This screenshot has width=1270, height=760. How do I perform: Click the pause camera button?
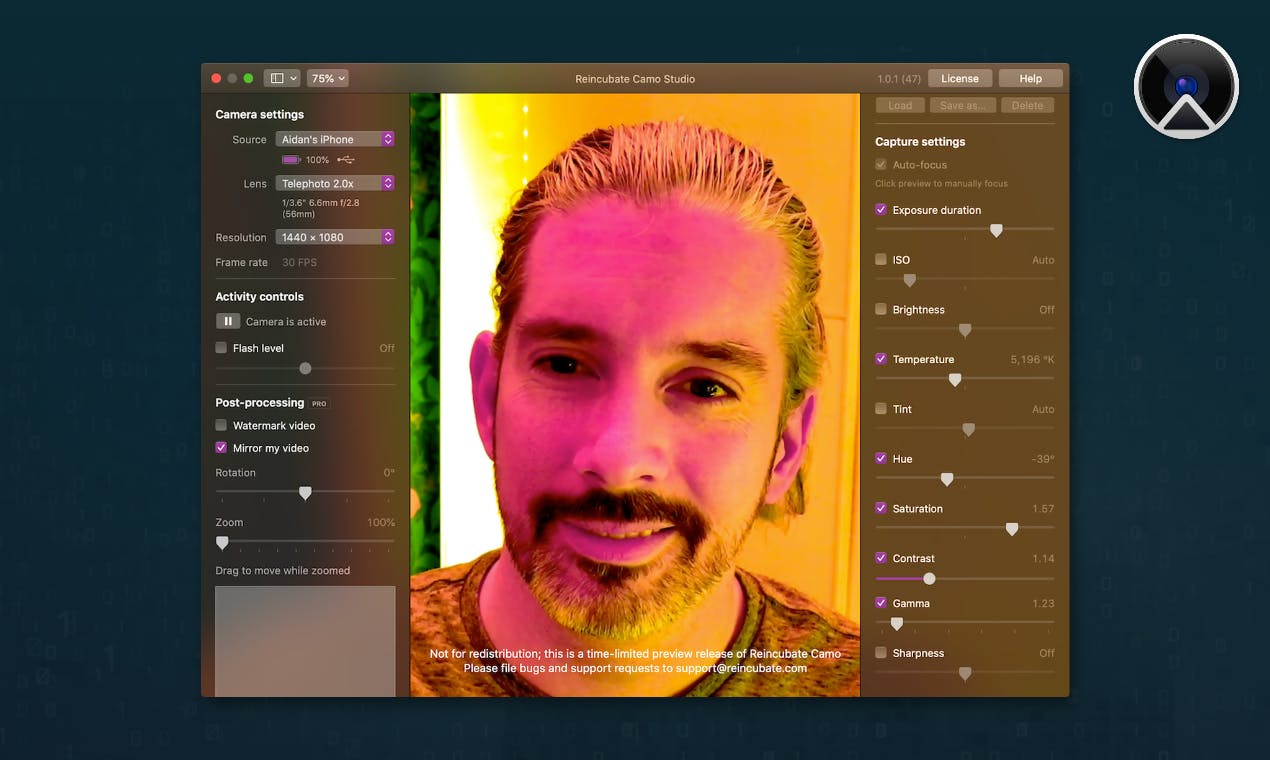click(x=228, y=321)
